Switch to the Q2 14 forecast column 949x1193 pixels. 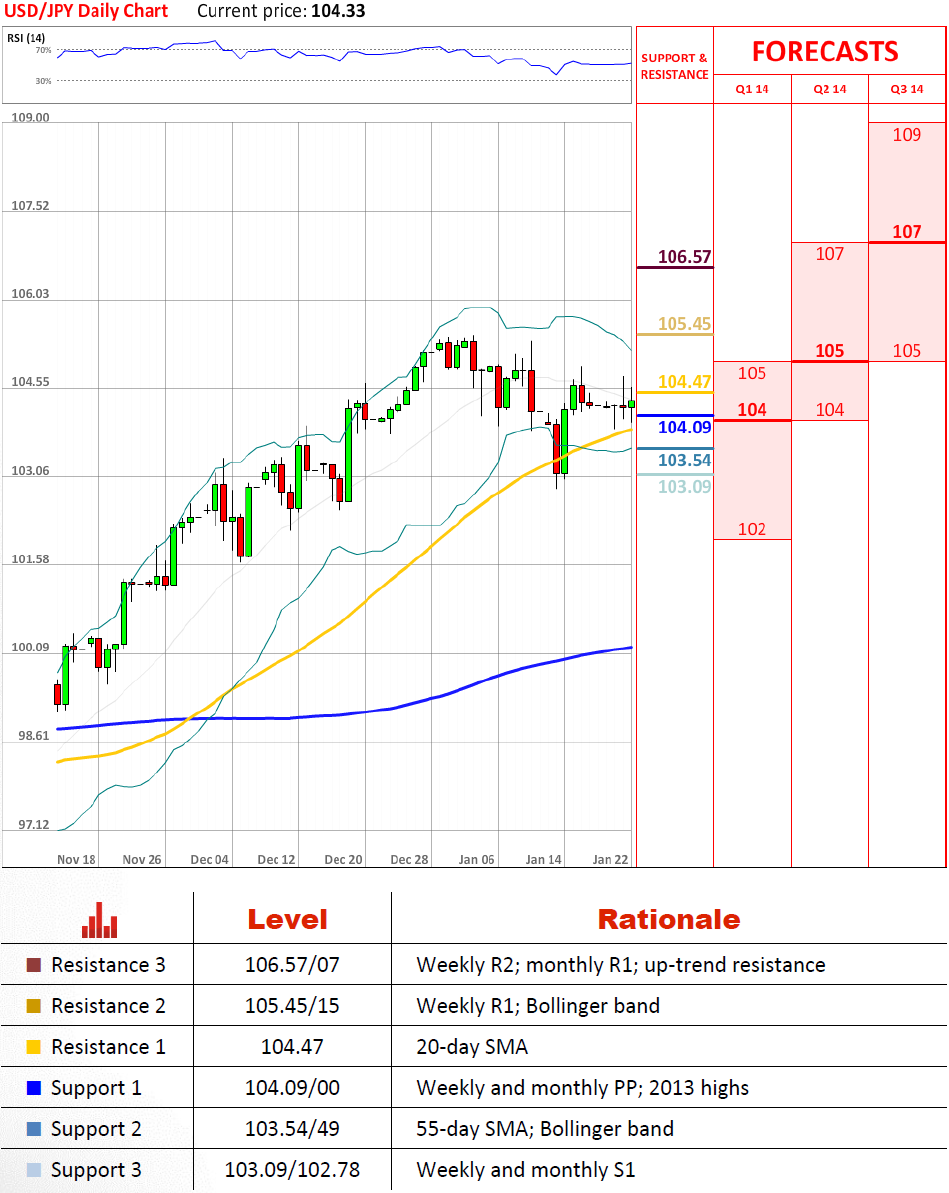coord(829,89)
